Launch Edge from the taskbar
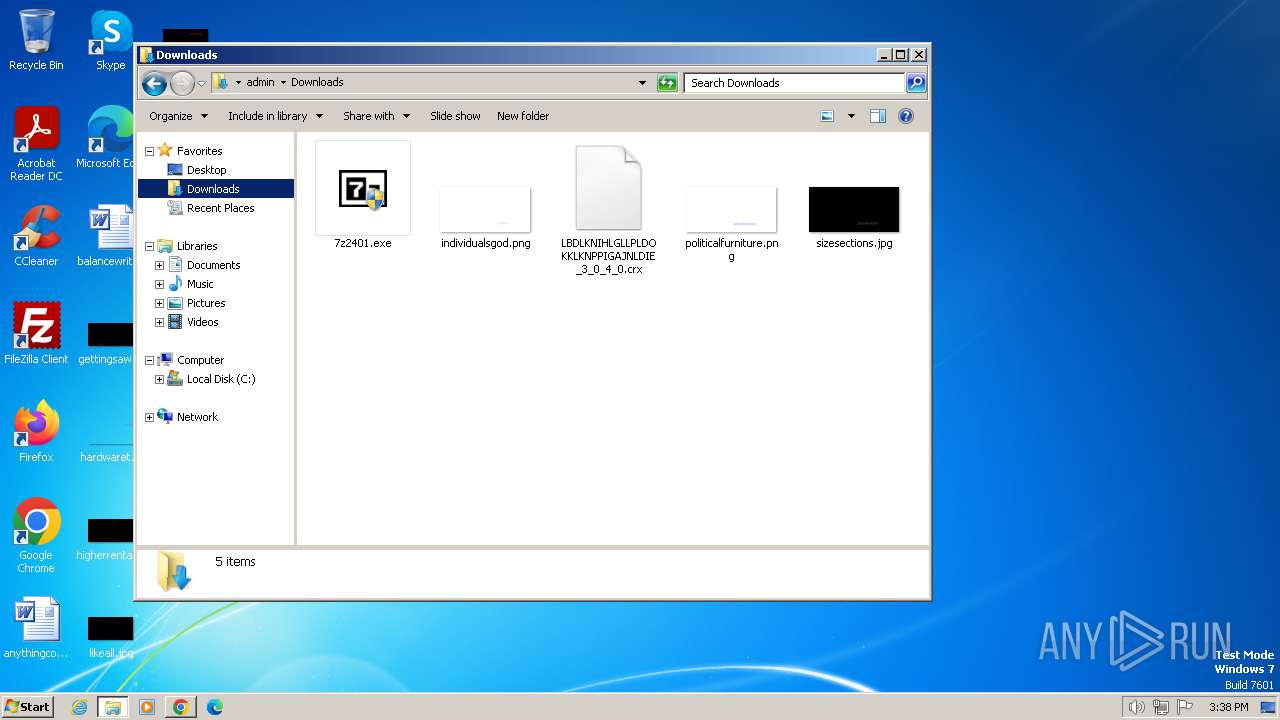 215,707
